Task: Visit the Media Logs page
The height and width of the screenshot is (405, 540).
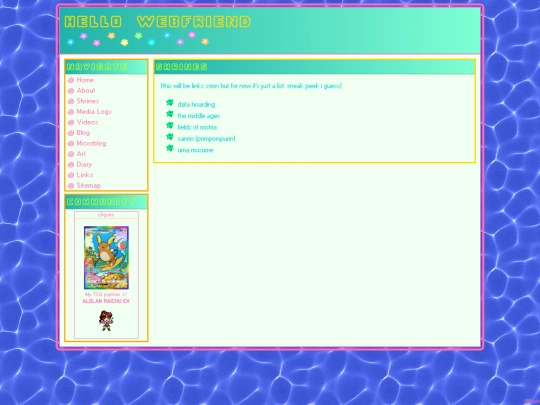Action: [x=94, y=112]
